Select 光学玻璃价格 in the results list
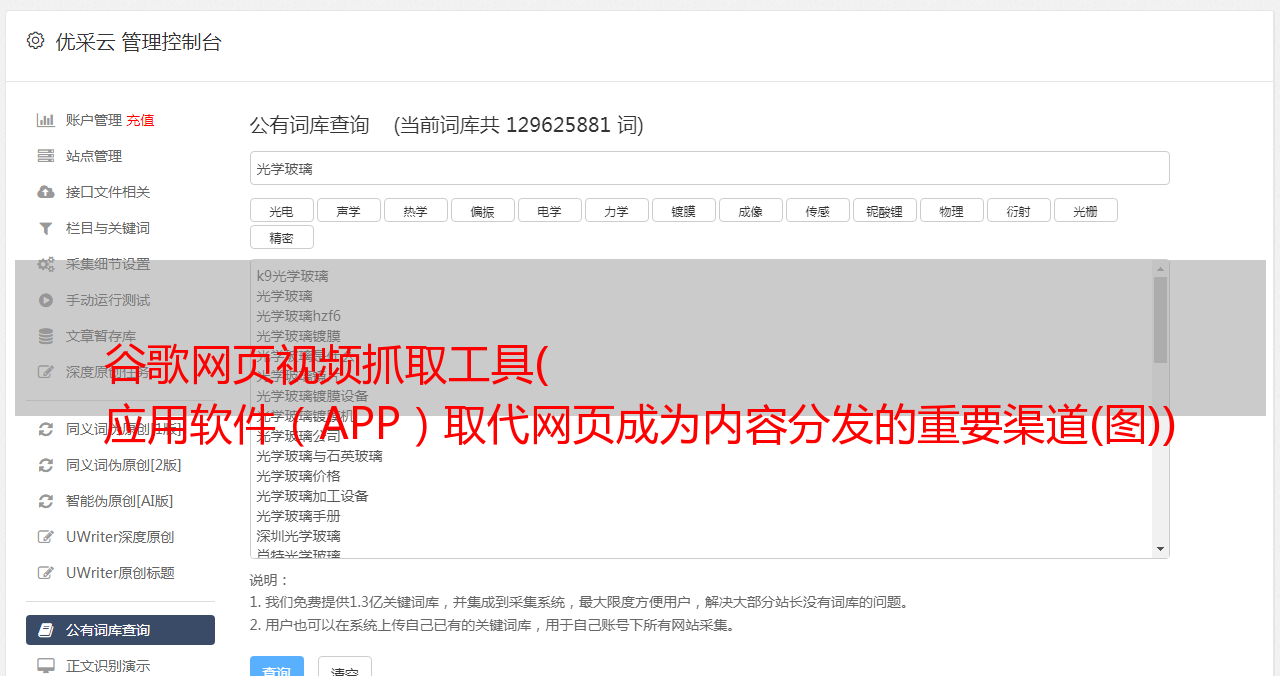 tap(298, 476)
